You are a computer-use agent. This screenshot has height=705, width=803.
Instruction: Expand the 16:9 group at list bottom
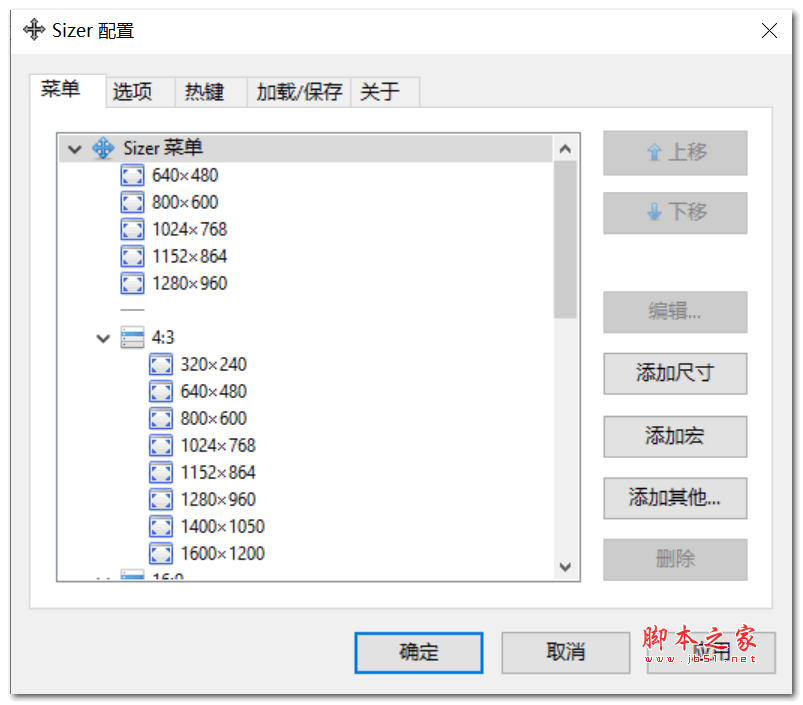tap(103, 578)
